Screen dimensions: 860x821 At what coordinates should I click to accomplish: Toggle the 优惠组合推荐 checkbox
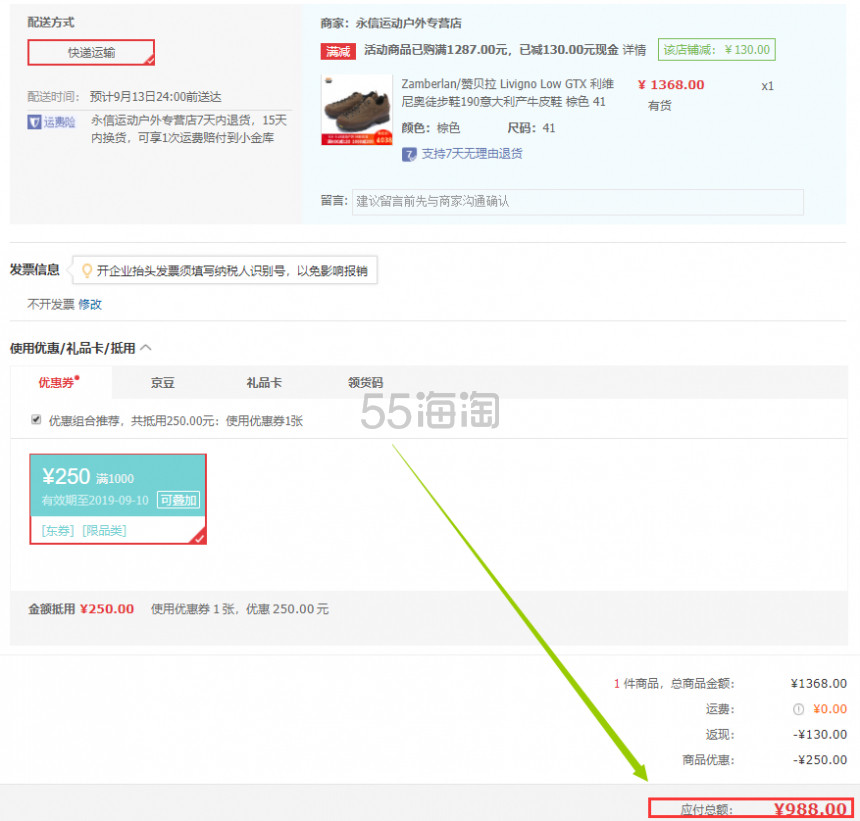(x=36, y=420)
